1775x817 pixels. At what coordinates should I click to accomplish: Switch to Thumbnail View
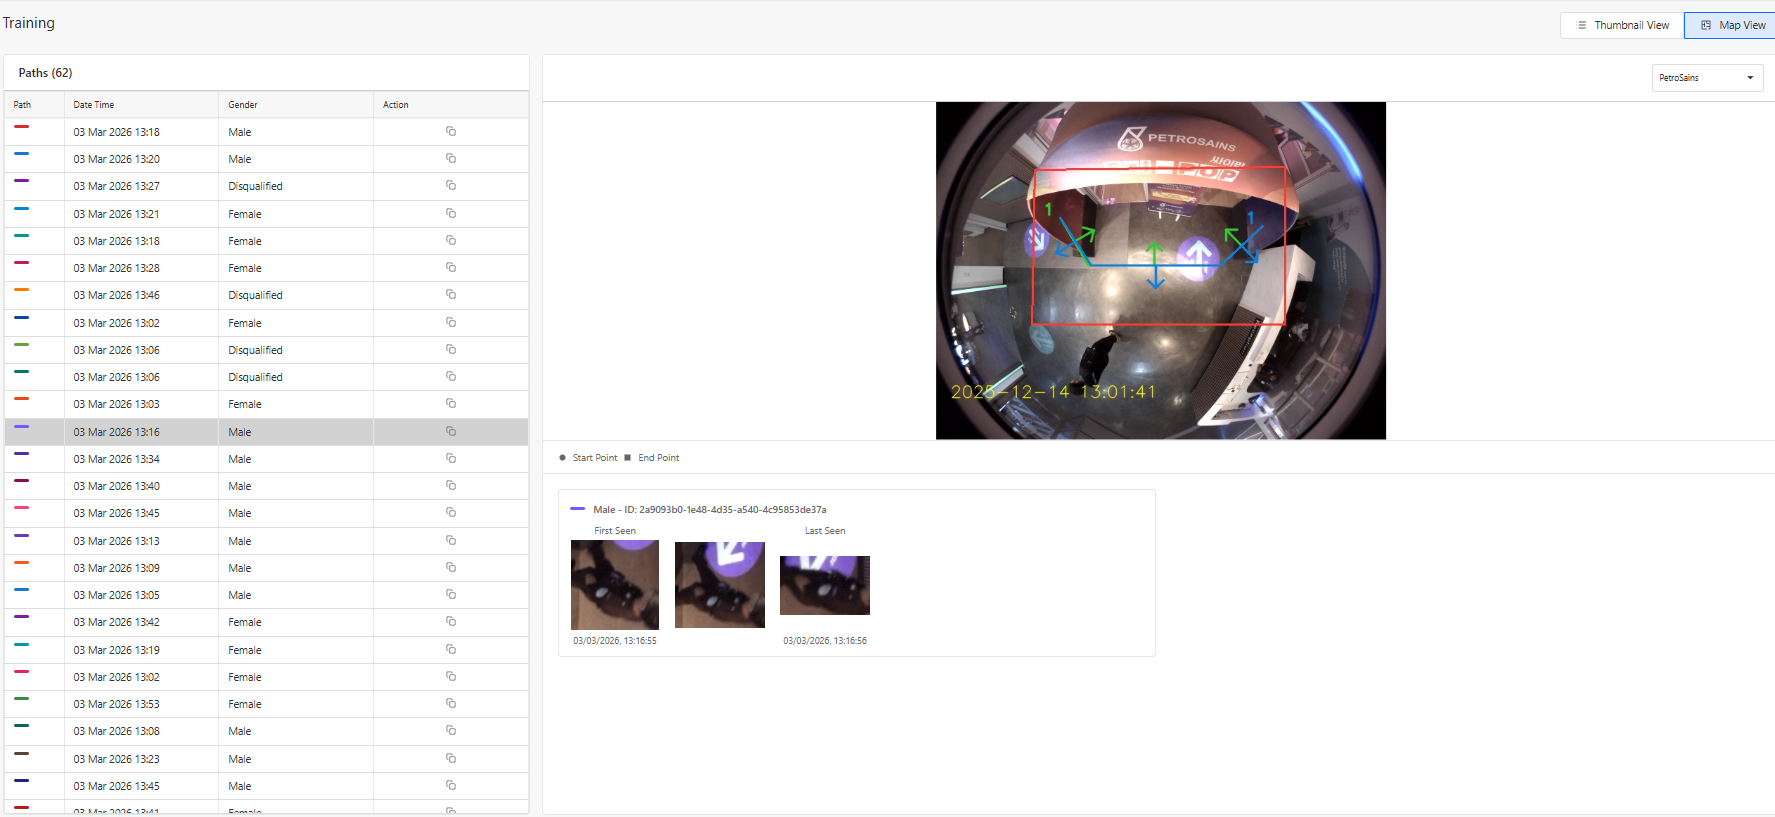click(x=1622, y=25)
